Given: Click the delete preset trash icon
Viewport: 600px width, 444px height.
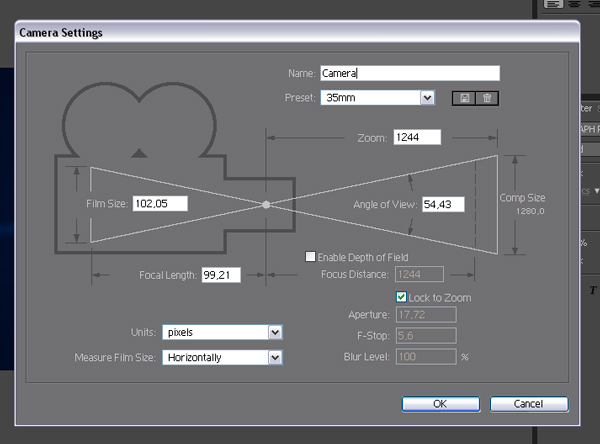Looking at the screenshot, I should 487,98.
